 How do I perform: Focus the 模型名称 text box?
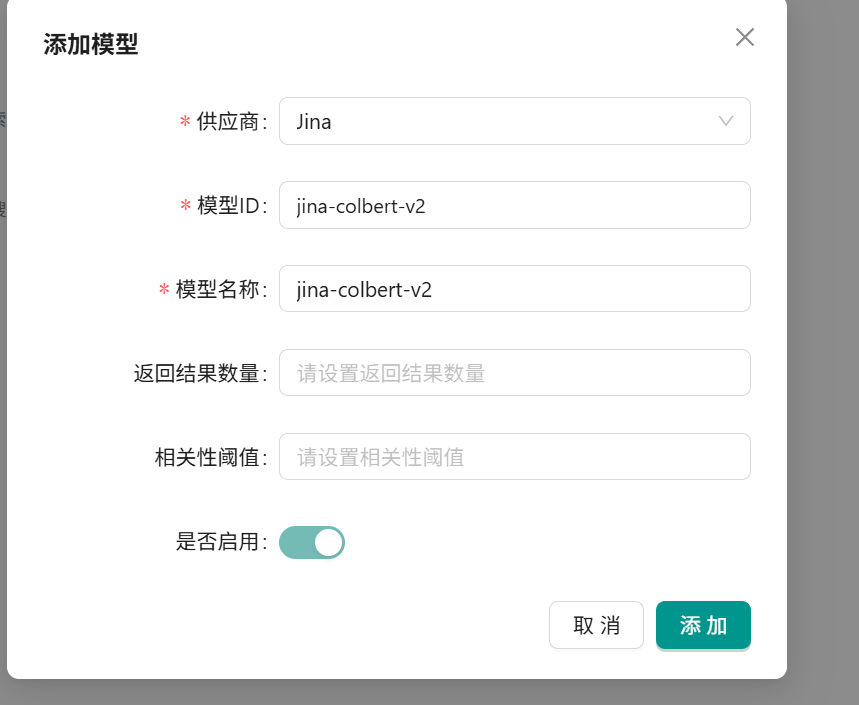[x=514, y=289]
